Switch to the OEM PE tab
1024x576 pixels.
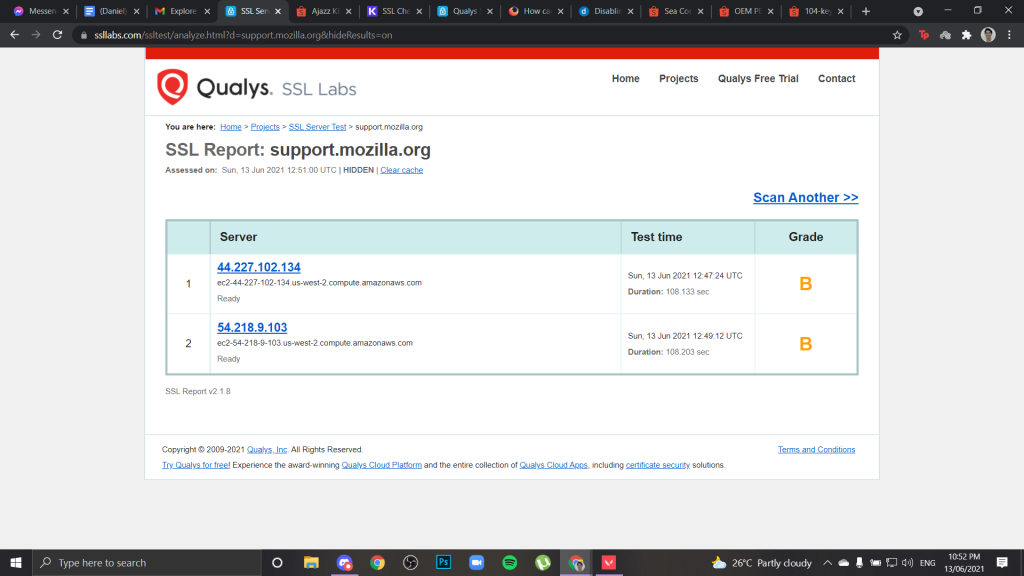click(x=747, y=11)
